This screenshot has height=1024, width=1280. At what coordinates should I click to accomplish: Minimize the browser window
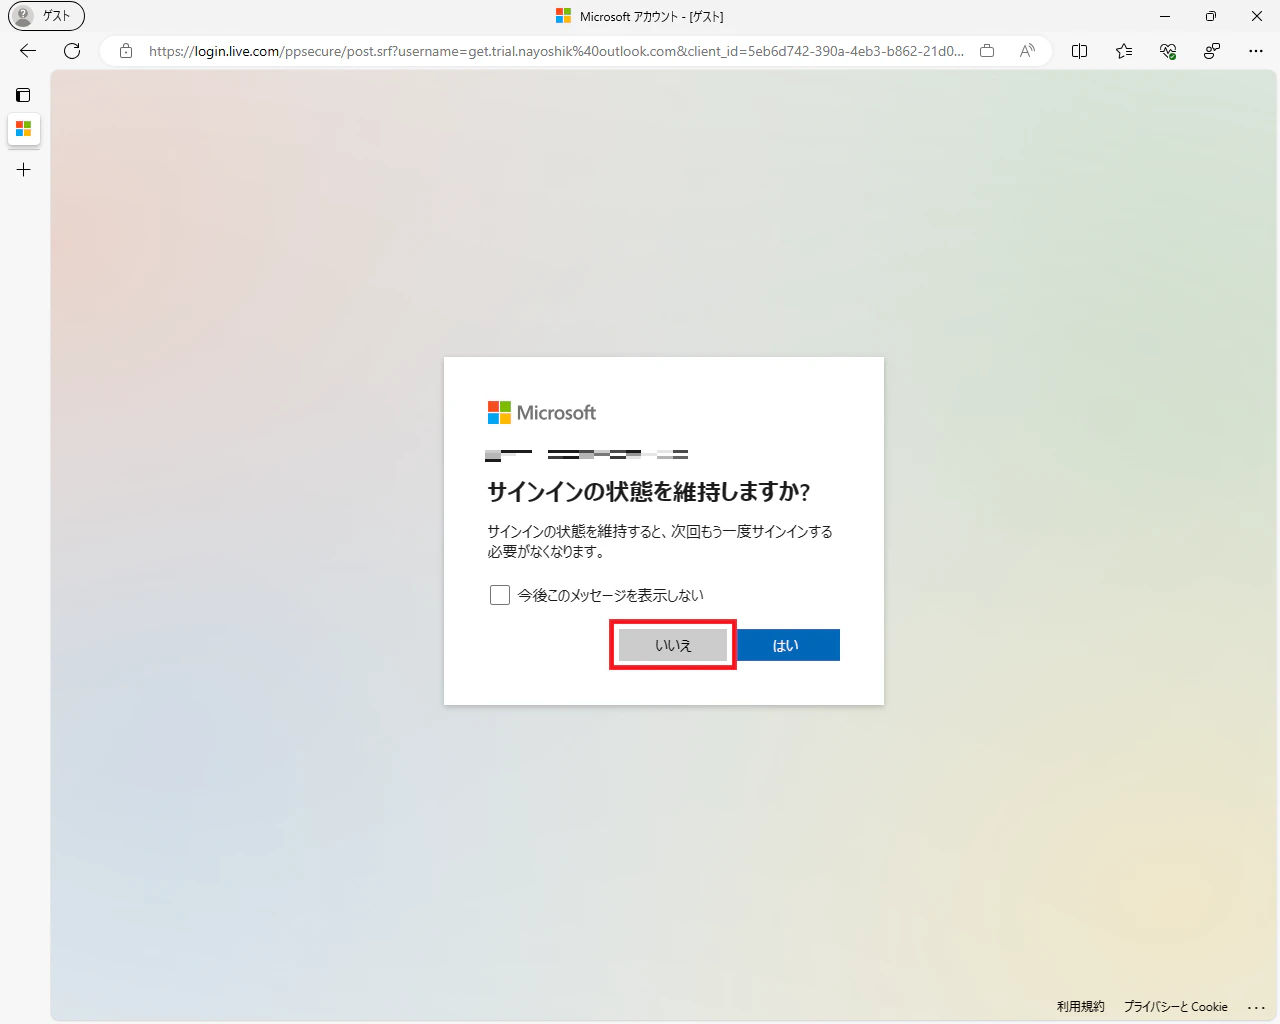1165,16
